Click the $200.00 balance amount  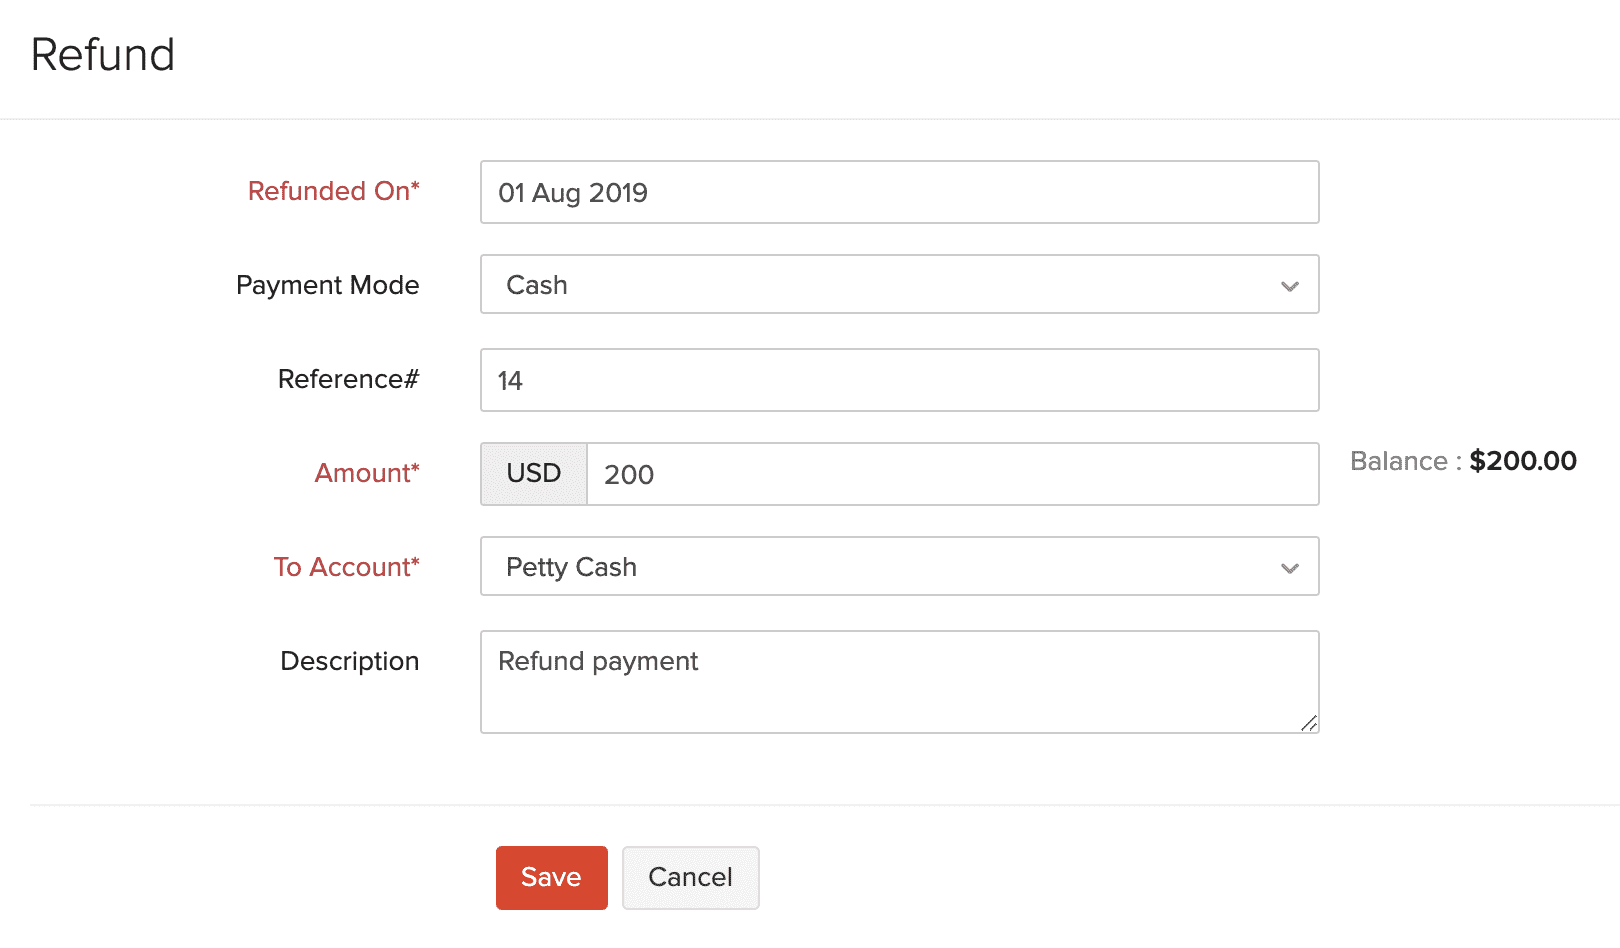pos(1523,461)
